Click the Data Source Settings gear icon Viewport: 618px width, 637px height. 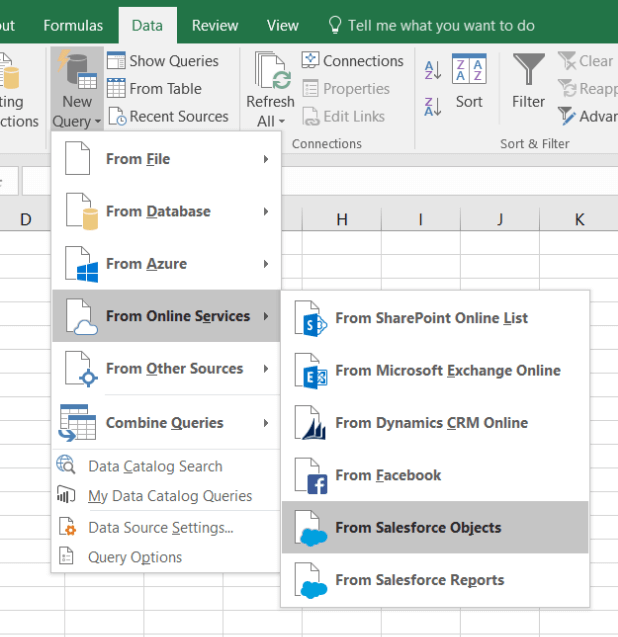point(67,526)
